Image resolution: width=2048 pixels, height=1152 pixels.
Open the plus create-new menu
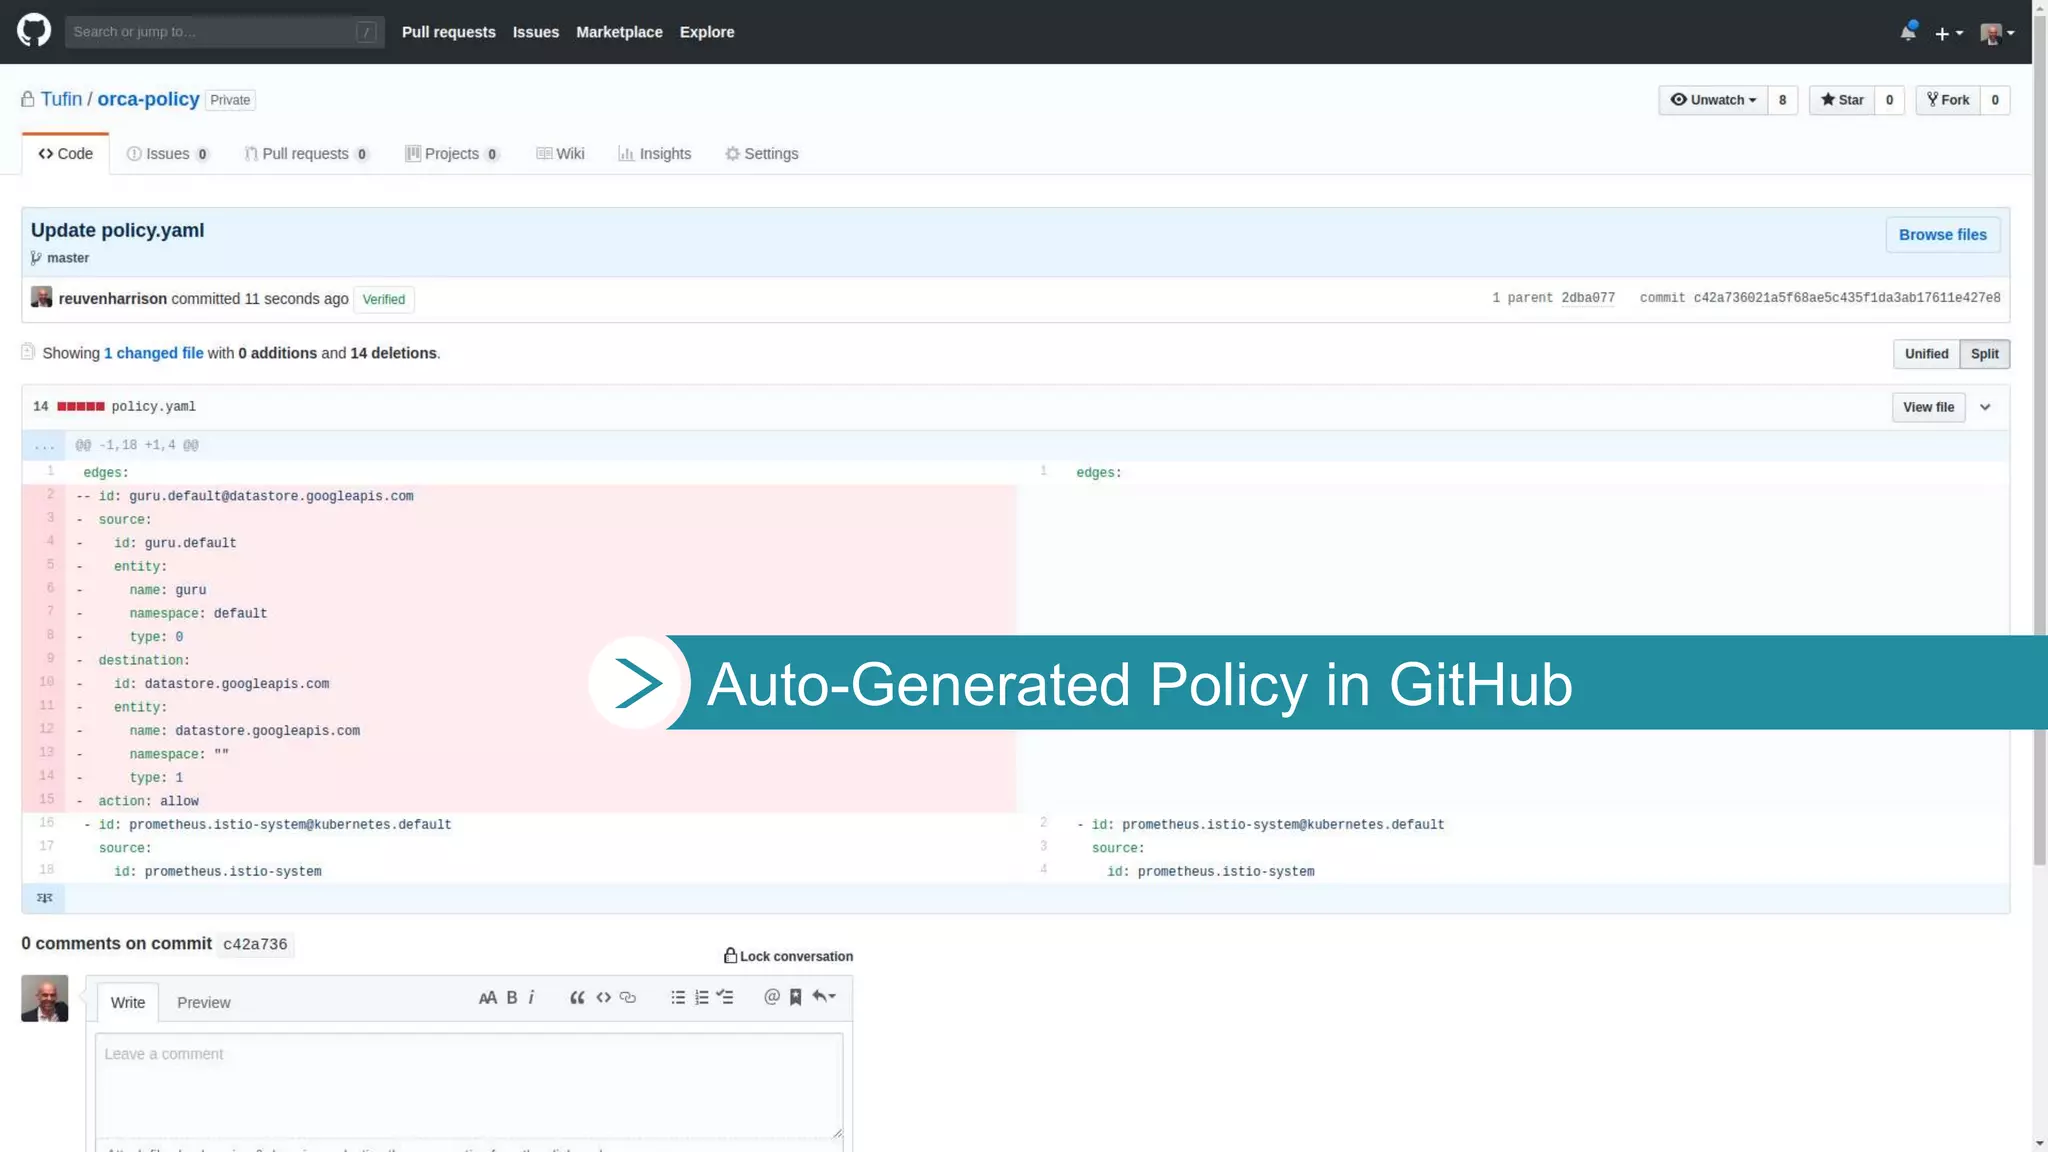coord(1948,33)
